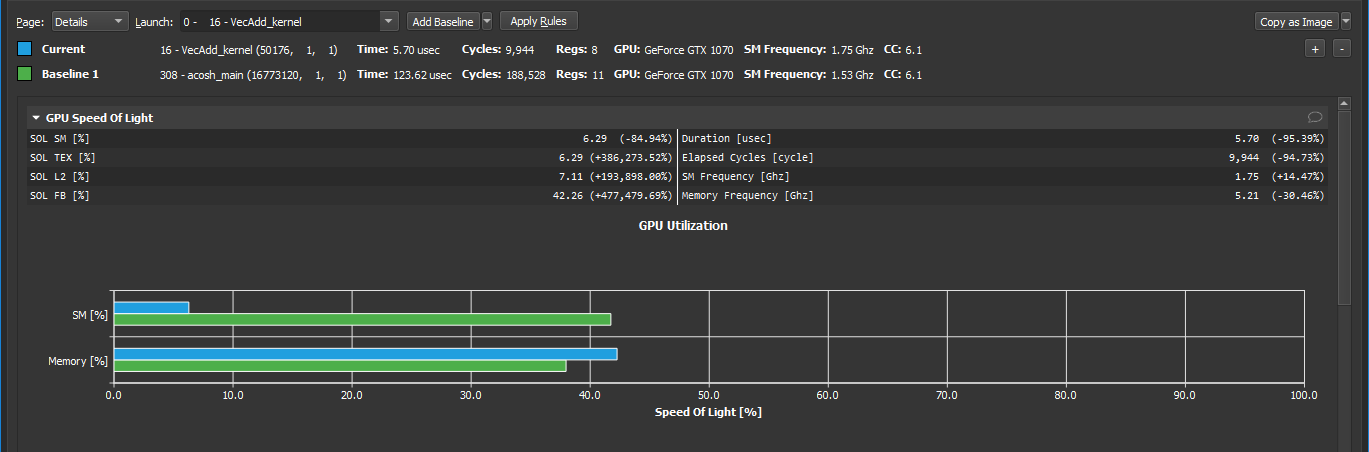Image resolution: width=1369 pixels, height=452 pixels.
Task: Click the SOL FB [%] metric row
Action: [x=350, y=195]
